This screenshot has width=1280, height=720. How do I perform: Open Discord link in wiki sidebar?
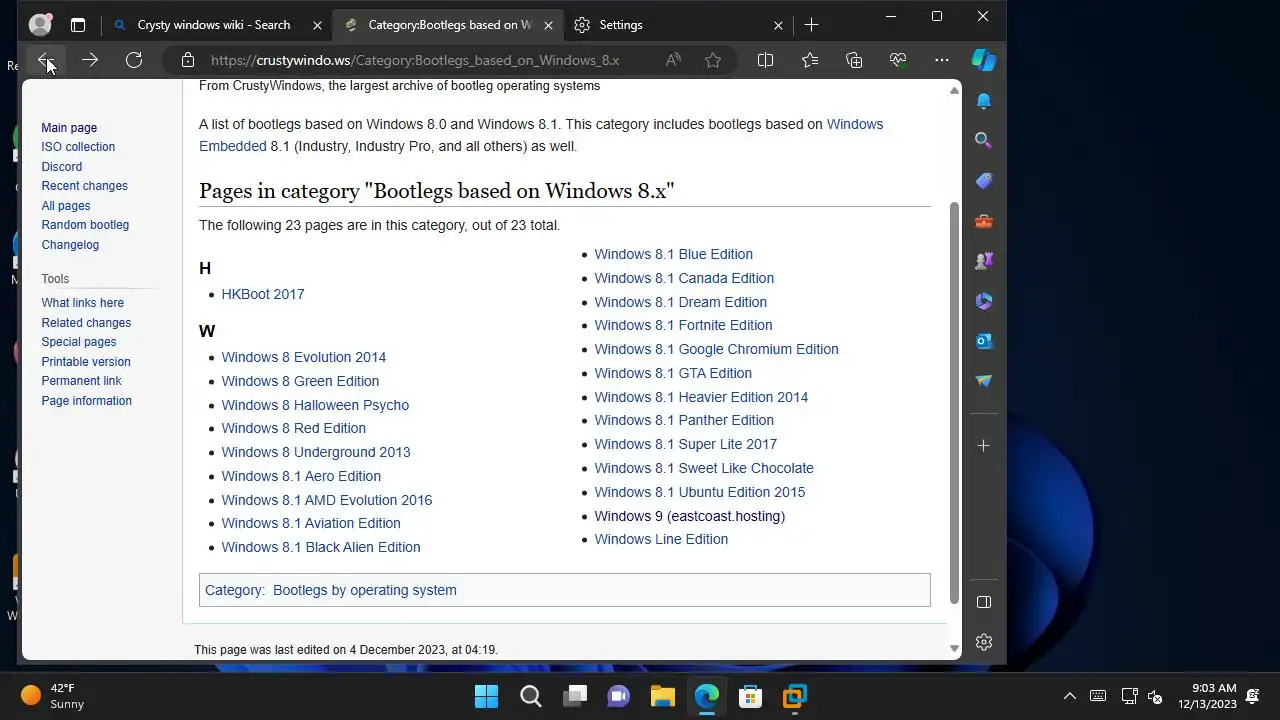62,167
